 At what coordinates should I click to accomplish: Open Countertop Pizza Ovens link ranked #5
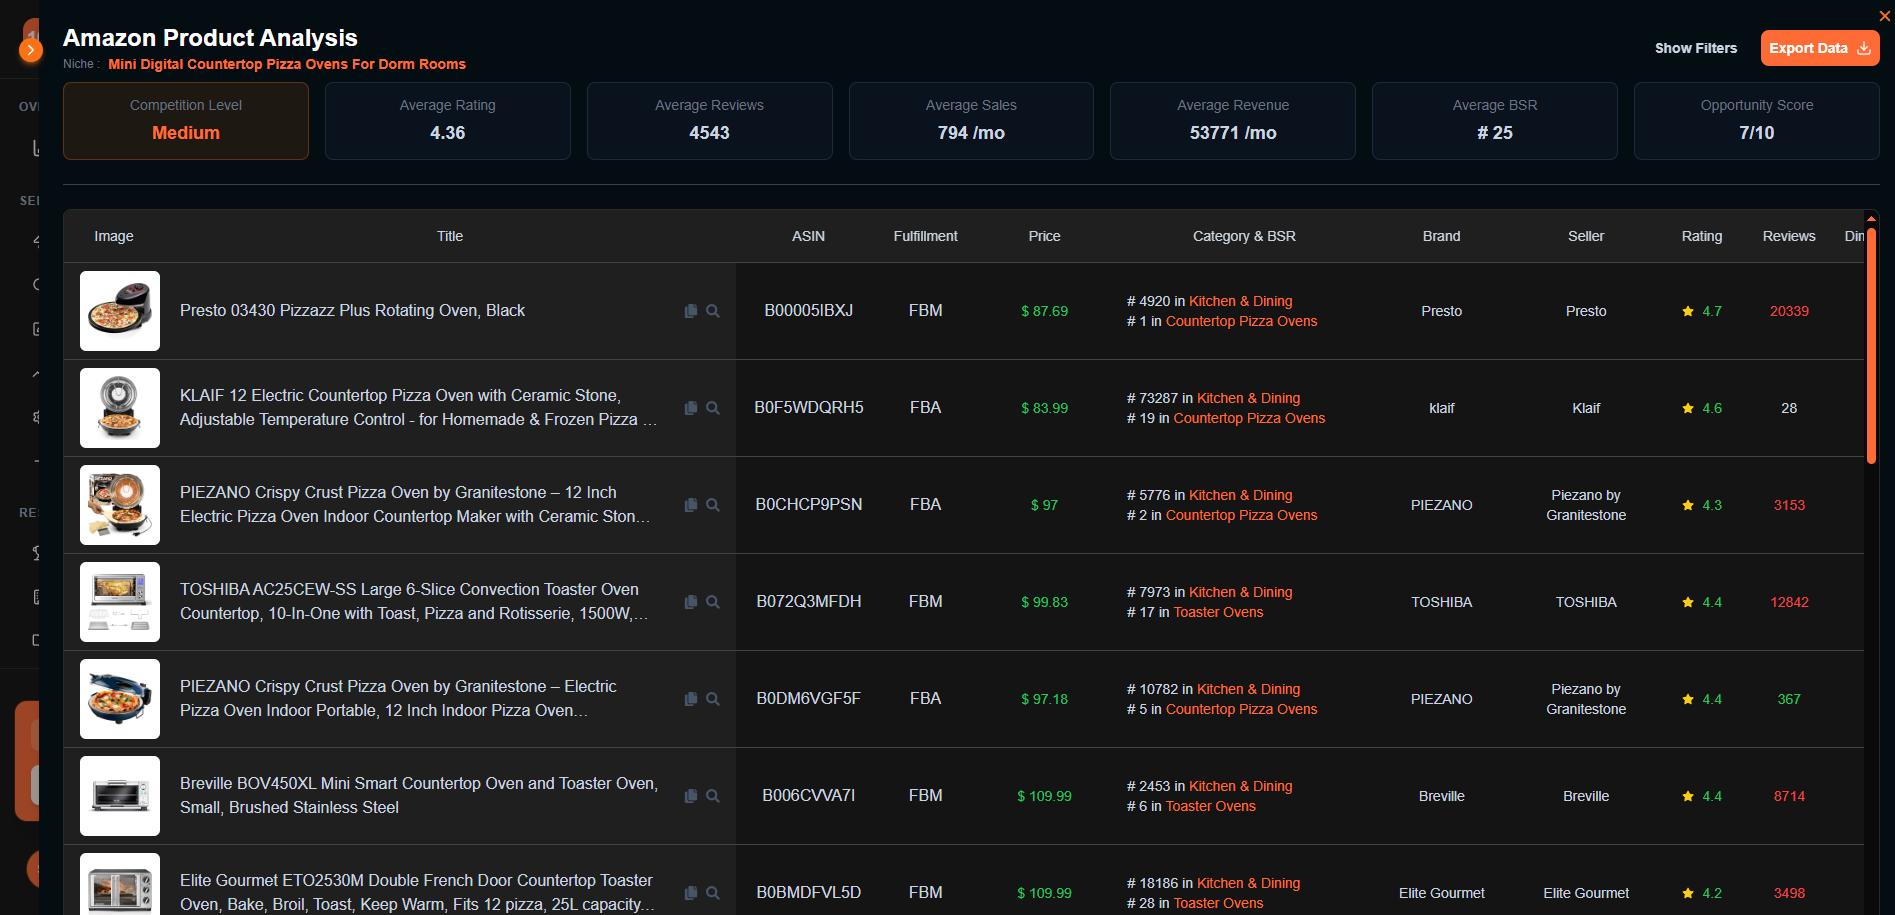coord(1241,709)
